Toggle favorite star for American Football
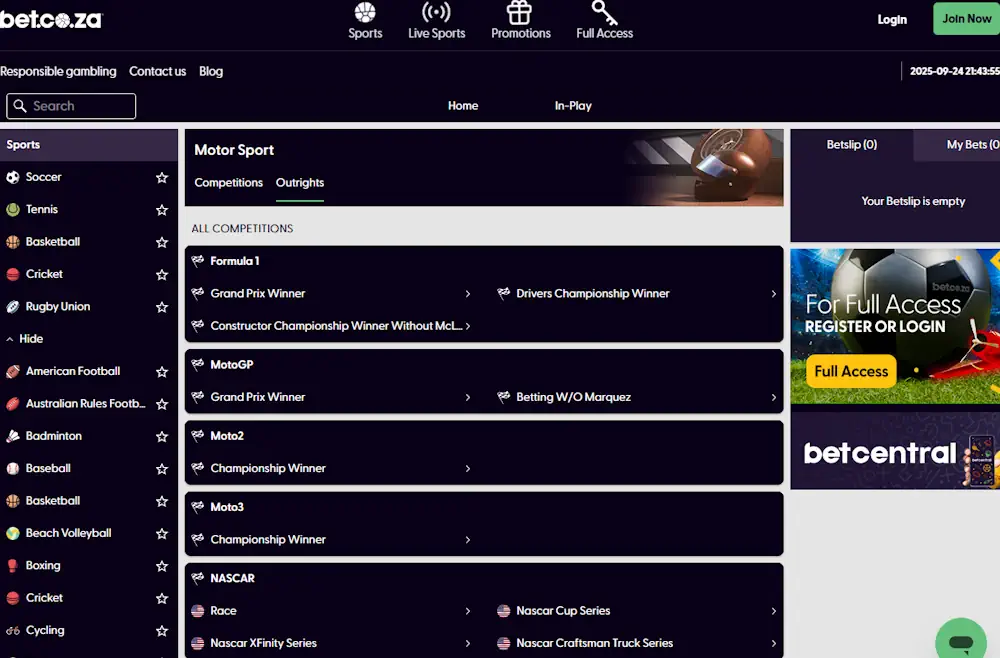Image resolution: width=1000 pixels, height=658 pixels. coord(162,372)
